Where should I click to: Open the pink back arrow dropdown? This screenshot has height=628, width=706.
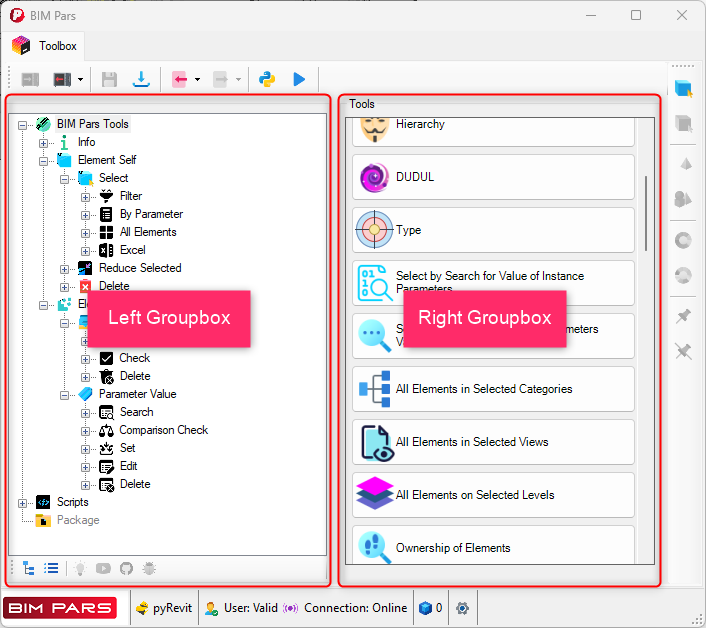pos(197,79)
